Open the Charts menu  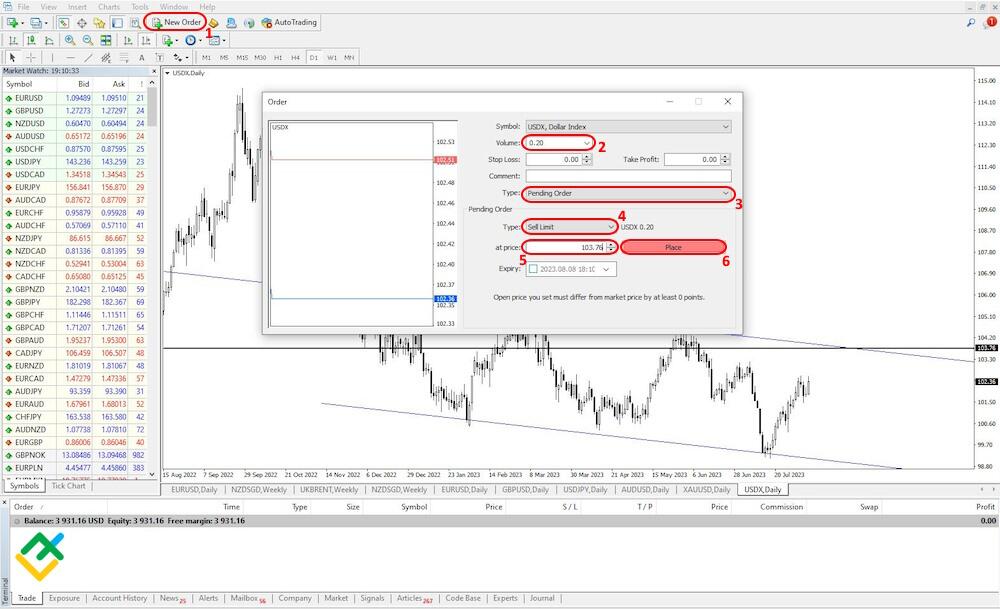pyautogui.click(x=109, y=6)
